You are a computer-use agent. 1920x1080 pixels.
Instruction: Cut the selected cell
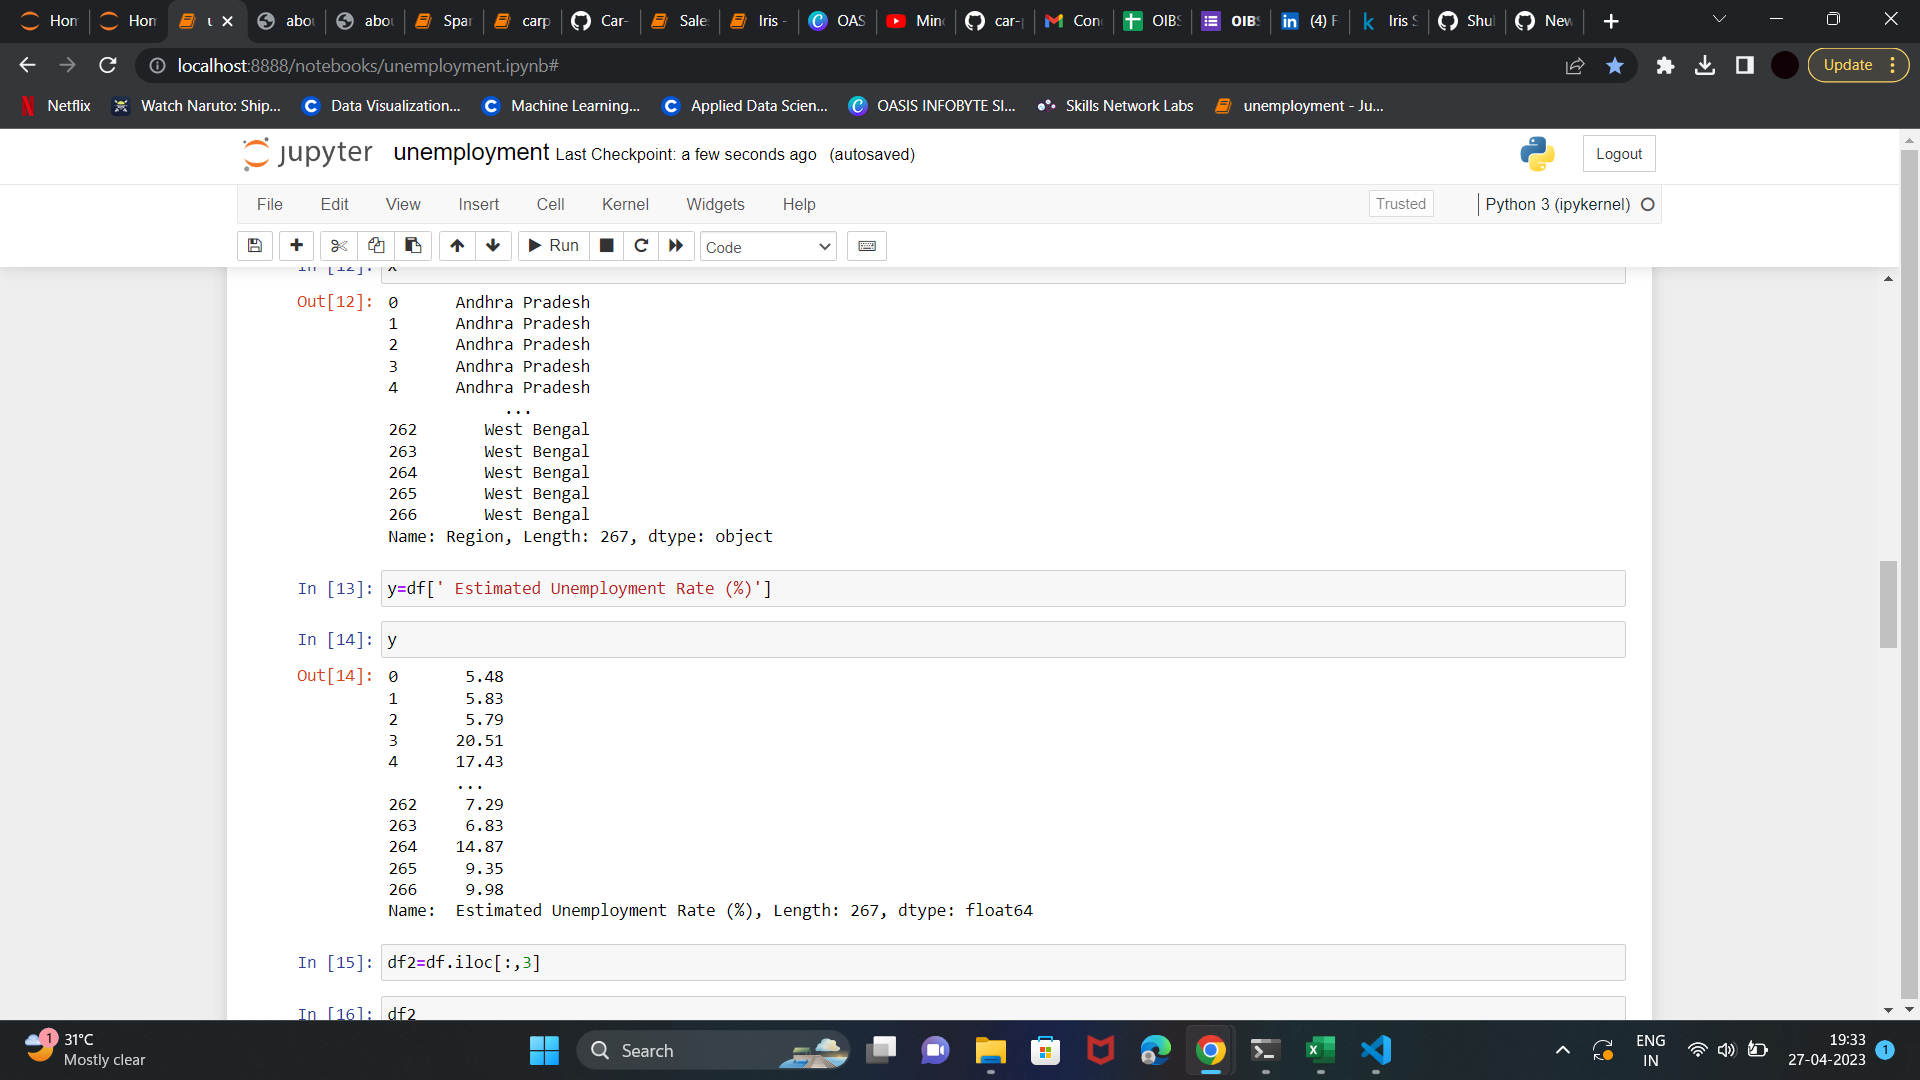[338, 246]
